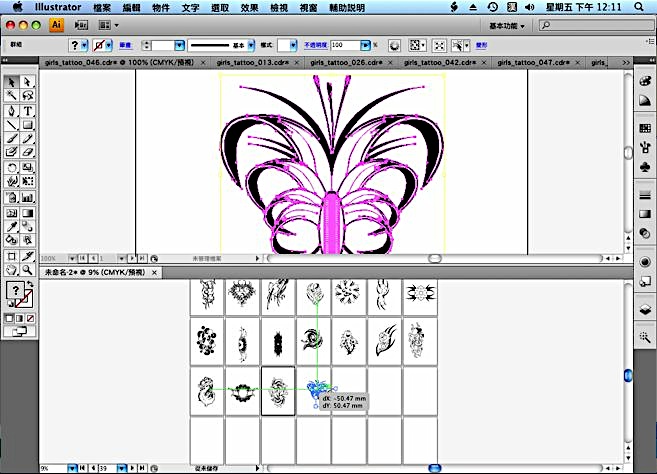Select the Paintbrush tool
Viewport: 657px width, 474px height.
tap(12, 138)
